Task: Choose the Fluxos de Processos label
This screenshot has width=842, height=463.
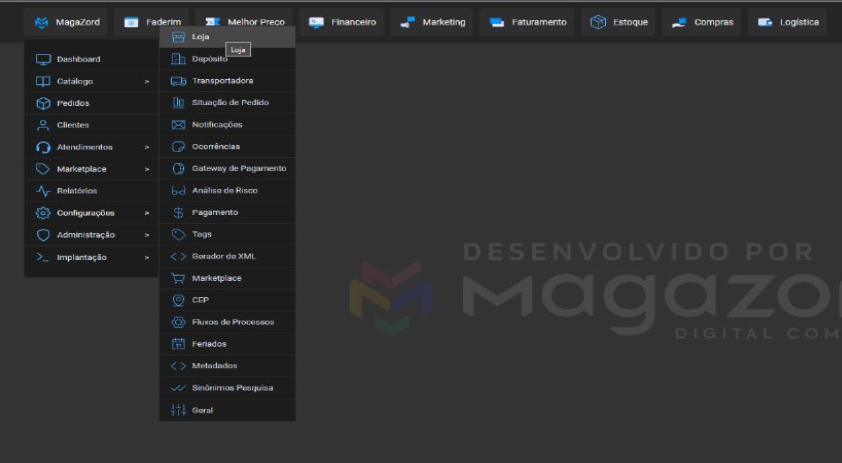Action: pyautogui.click(x=233, y=322)
